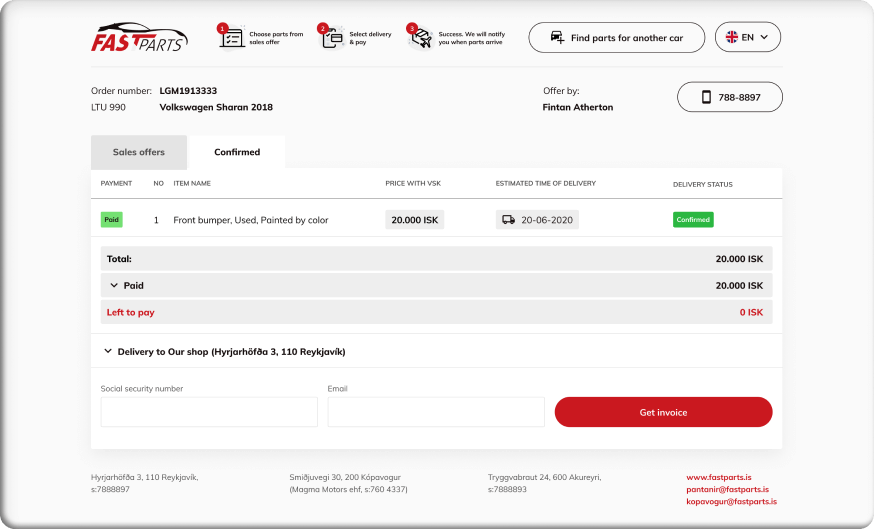Open the EN language dropdown
Image resolution: width=874 pixels, height=529 pixels.
748,38
